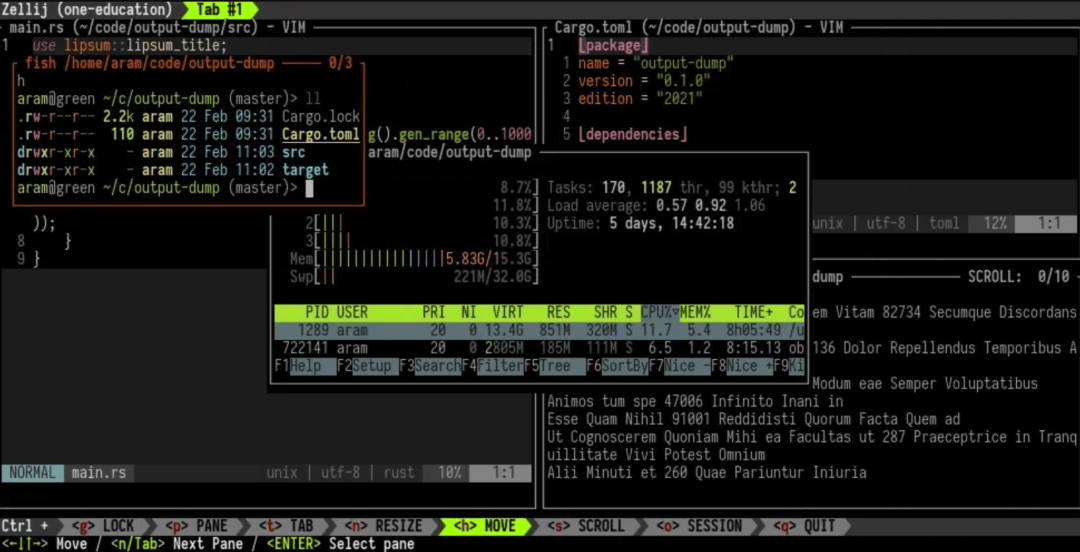Sort by MEM% column header in htop
Viewport: 1080px width, 552px height.
pyautogui.click(x=698, y=313)
